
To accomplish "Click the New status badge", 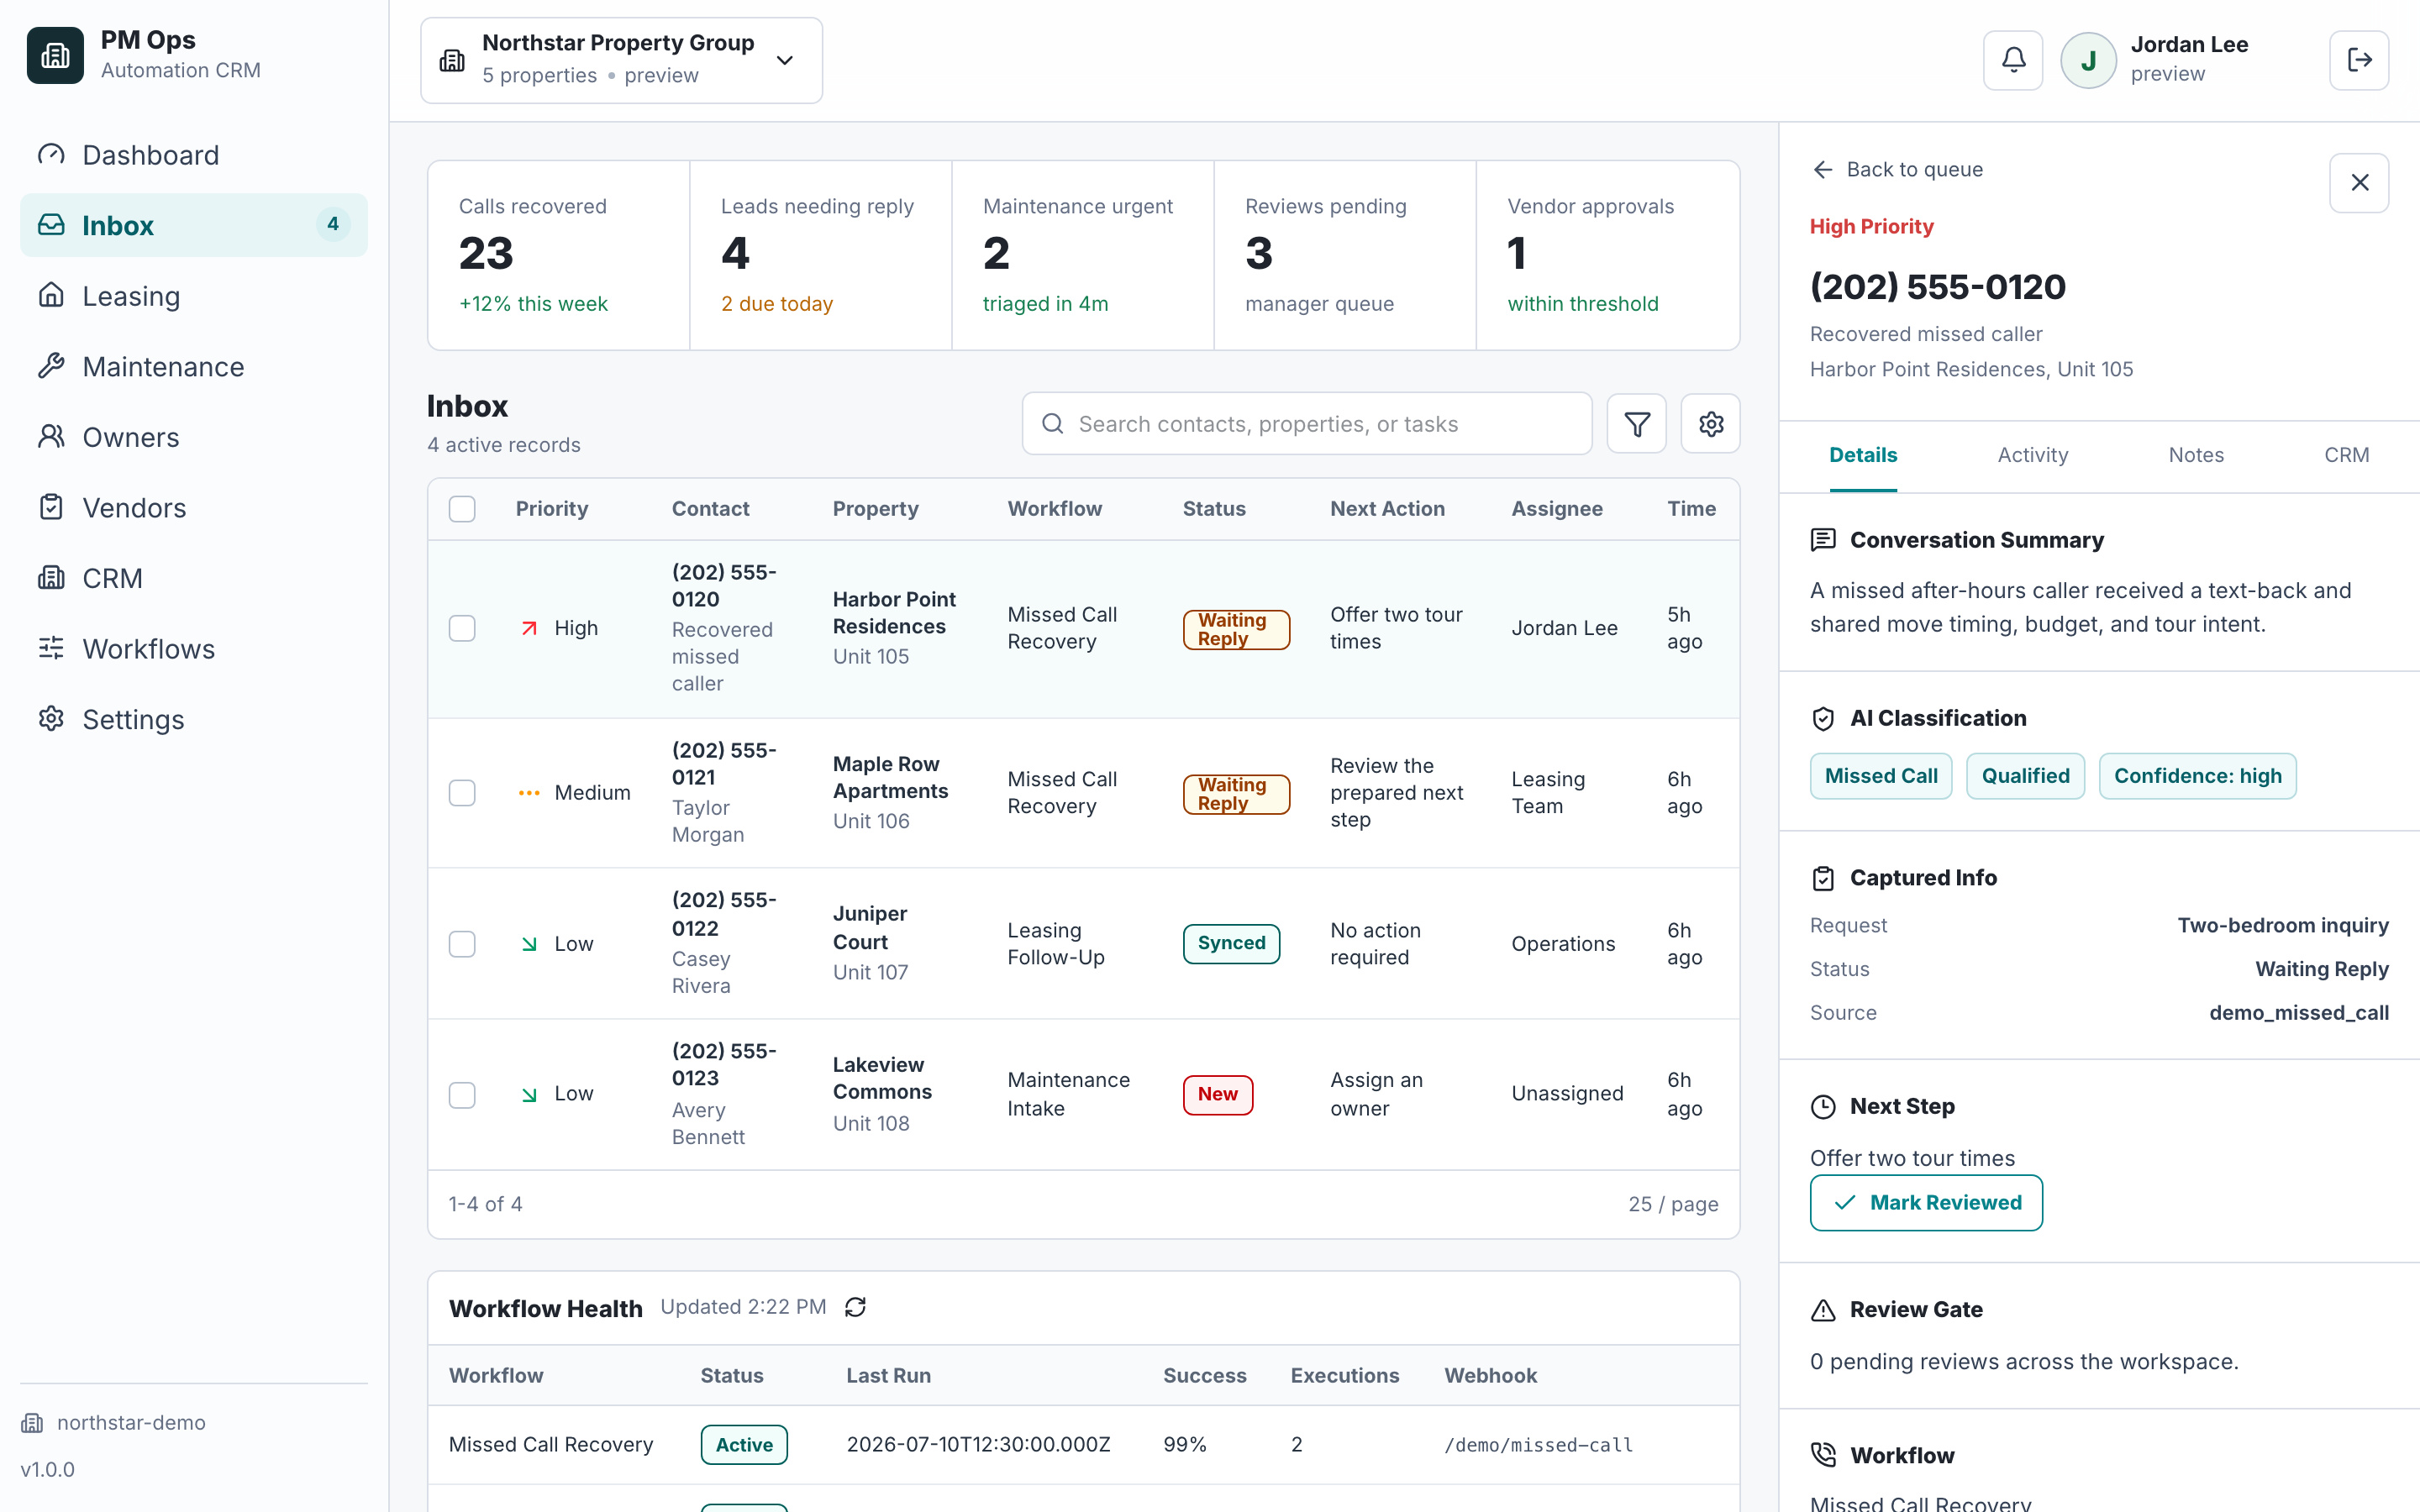I will 1217,1095.
